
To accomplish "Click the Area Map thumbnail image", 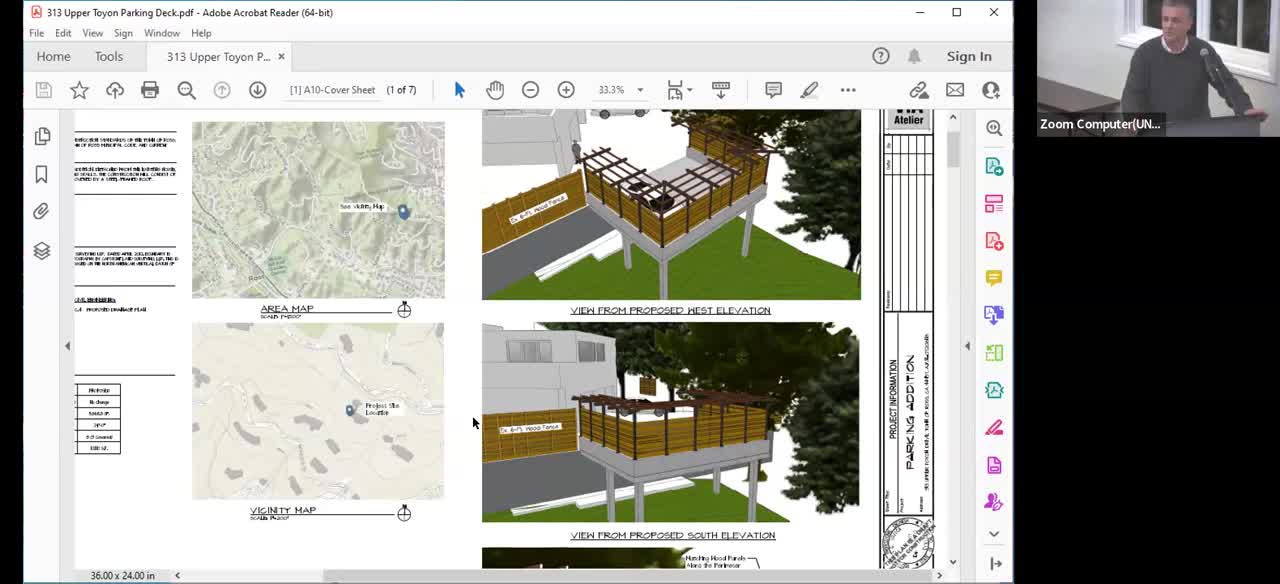I will (318, 210).
